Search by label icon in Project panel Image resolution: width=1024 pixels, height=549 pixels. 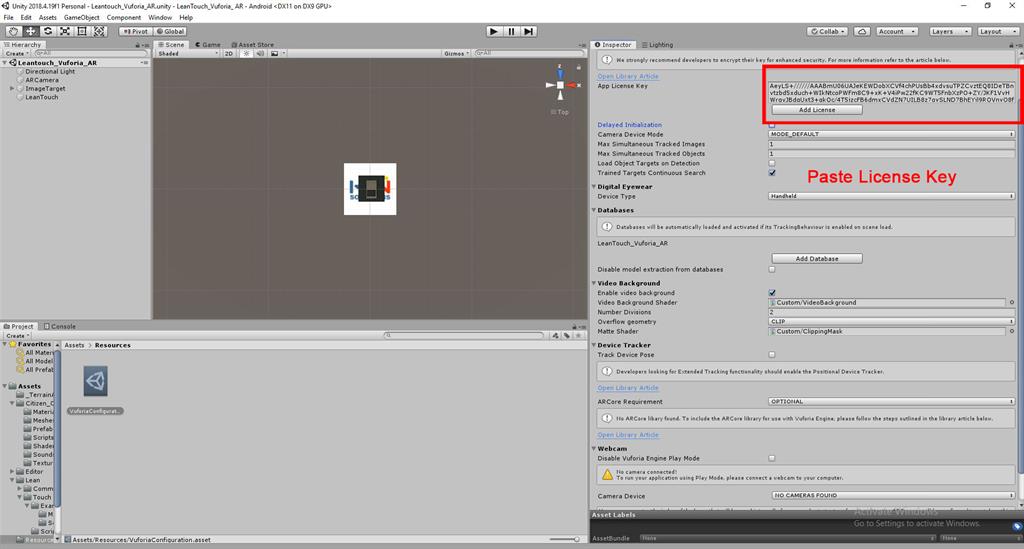click(x=566, y=336)
